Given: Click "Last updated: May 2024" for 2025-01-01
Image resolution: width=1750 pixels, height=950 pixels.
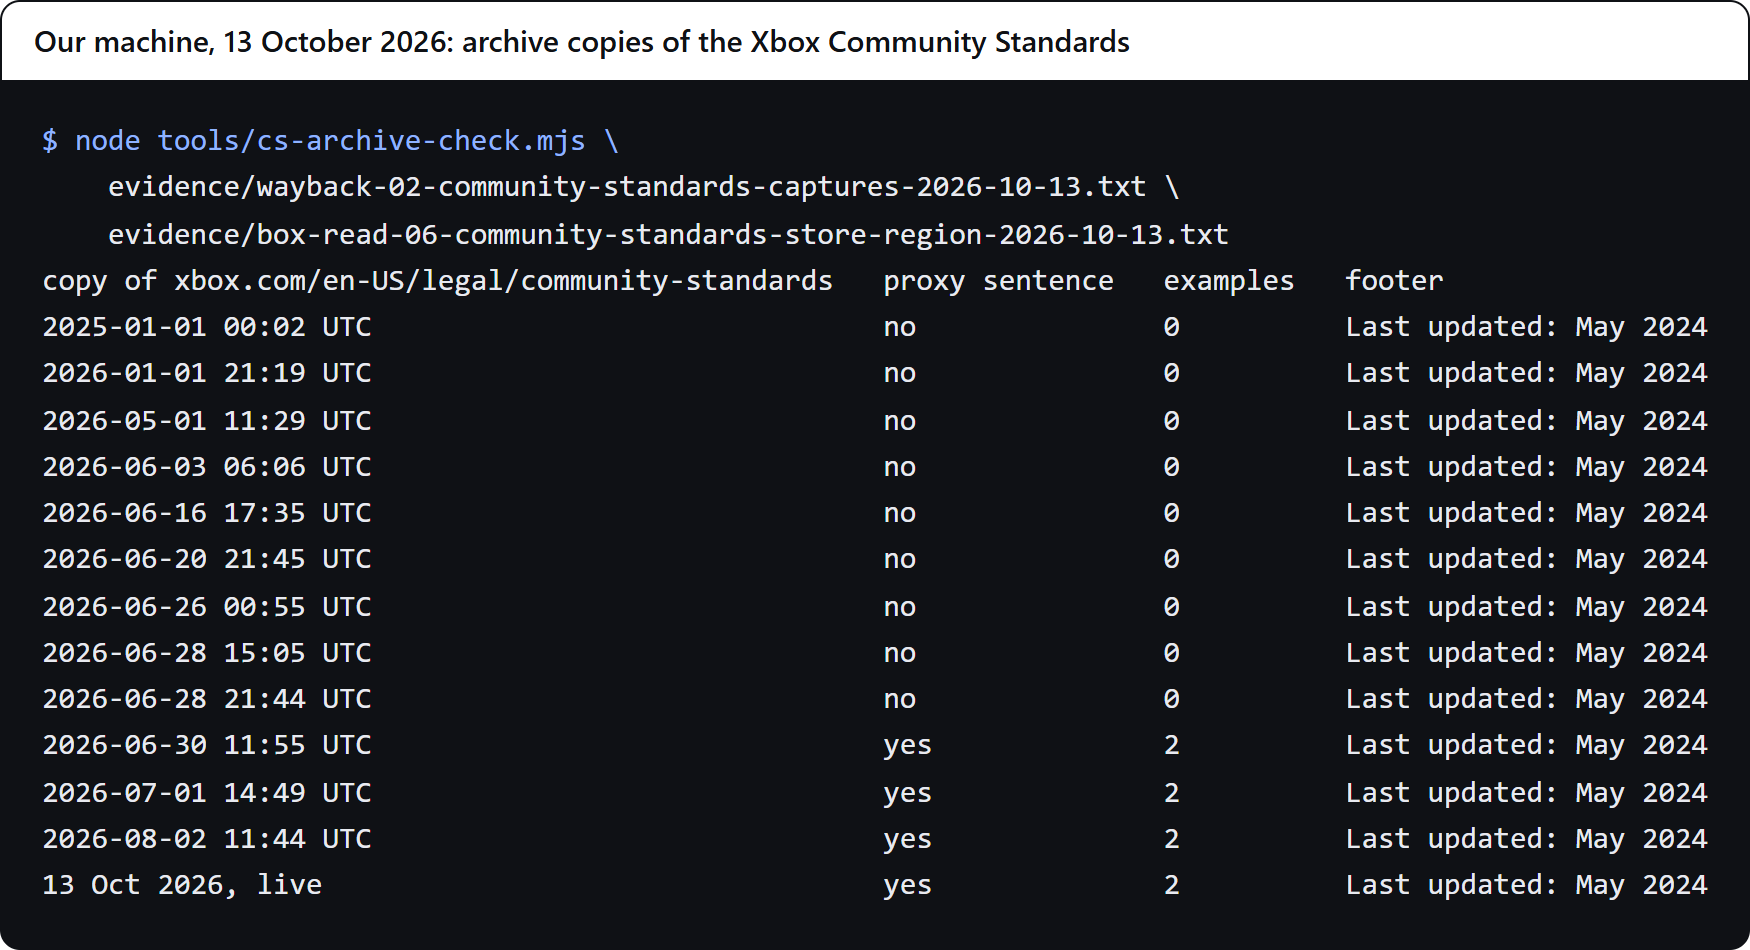Looking at the screenshot, I should pyautogui.click(x=1527, y=327).
